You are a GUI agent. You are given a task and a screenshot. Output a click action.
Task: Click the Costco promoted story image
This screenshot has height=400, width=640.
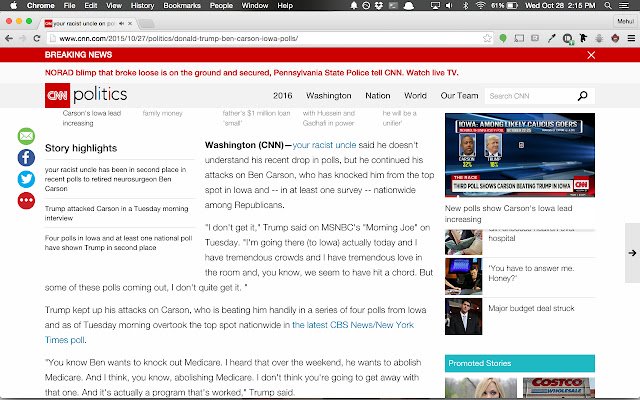coord(559,388)
